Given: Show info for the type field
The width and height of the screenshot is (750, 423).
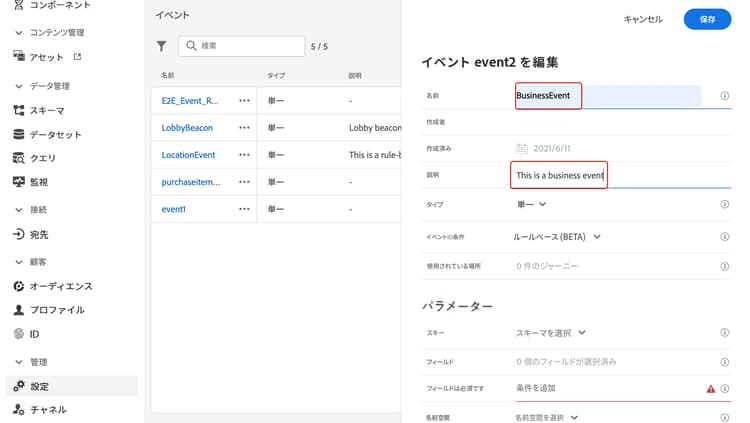Looking at the screenshot, I should [x=725, y=204].
